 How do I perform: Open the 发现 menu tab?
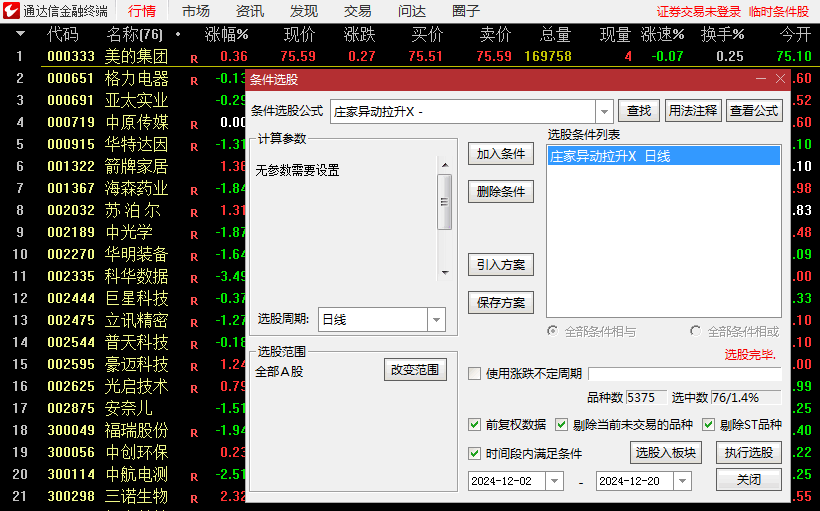point(304,11)
